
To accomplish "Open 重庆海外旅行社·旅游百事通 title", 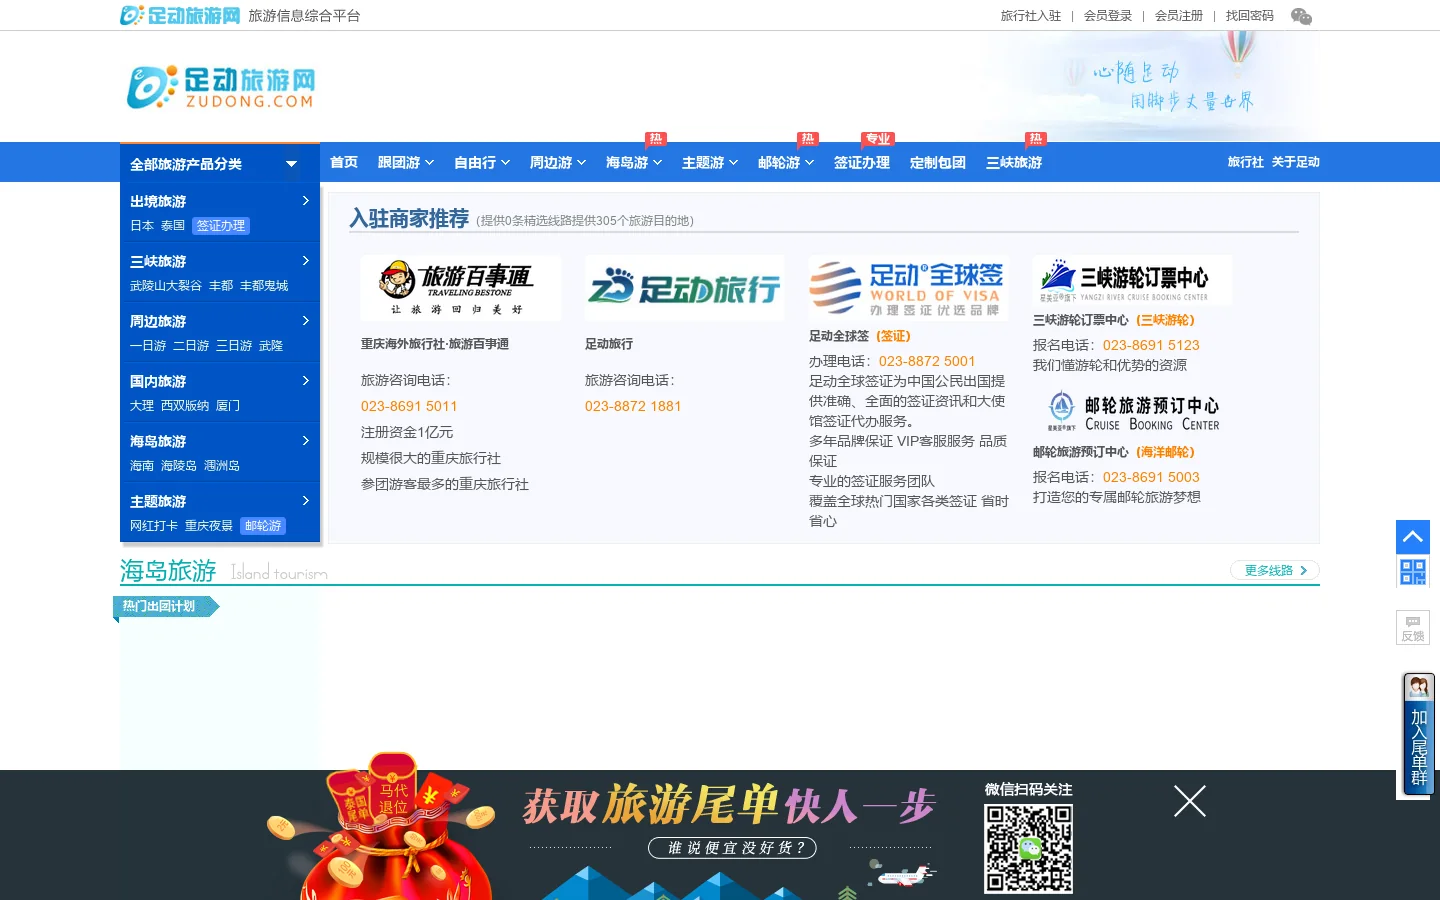I will click(x=435, y=344).
